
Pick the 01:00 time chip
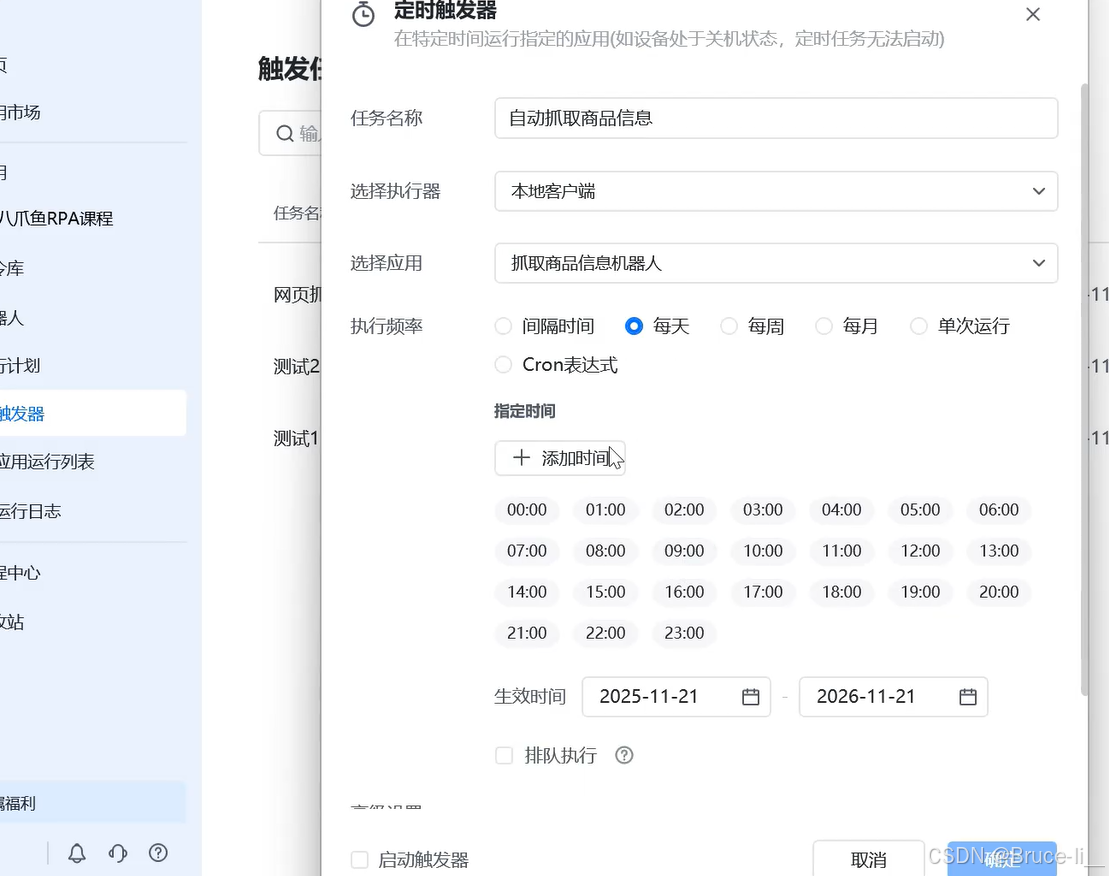click(605, 510)
